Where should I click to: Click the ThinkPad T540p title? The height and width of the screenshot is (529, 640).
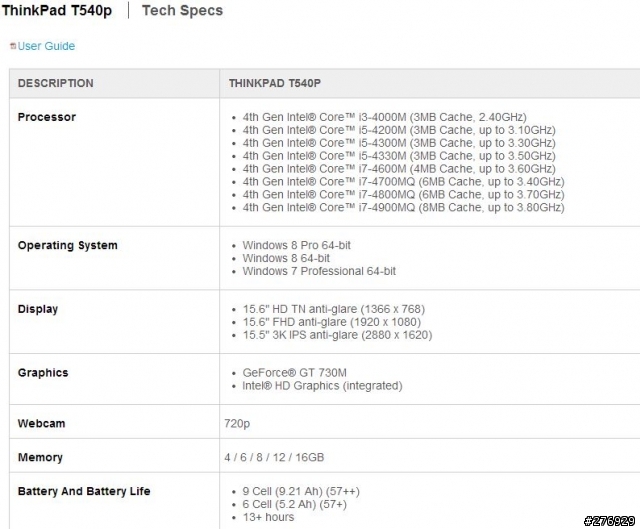coord(57,10)
